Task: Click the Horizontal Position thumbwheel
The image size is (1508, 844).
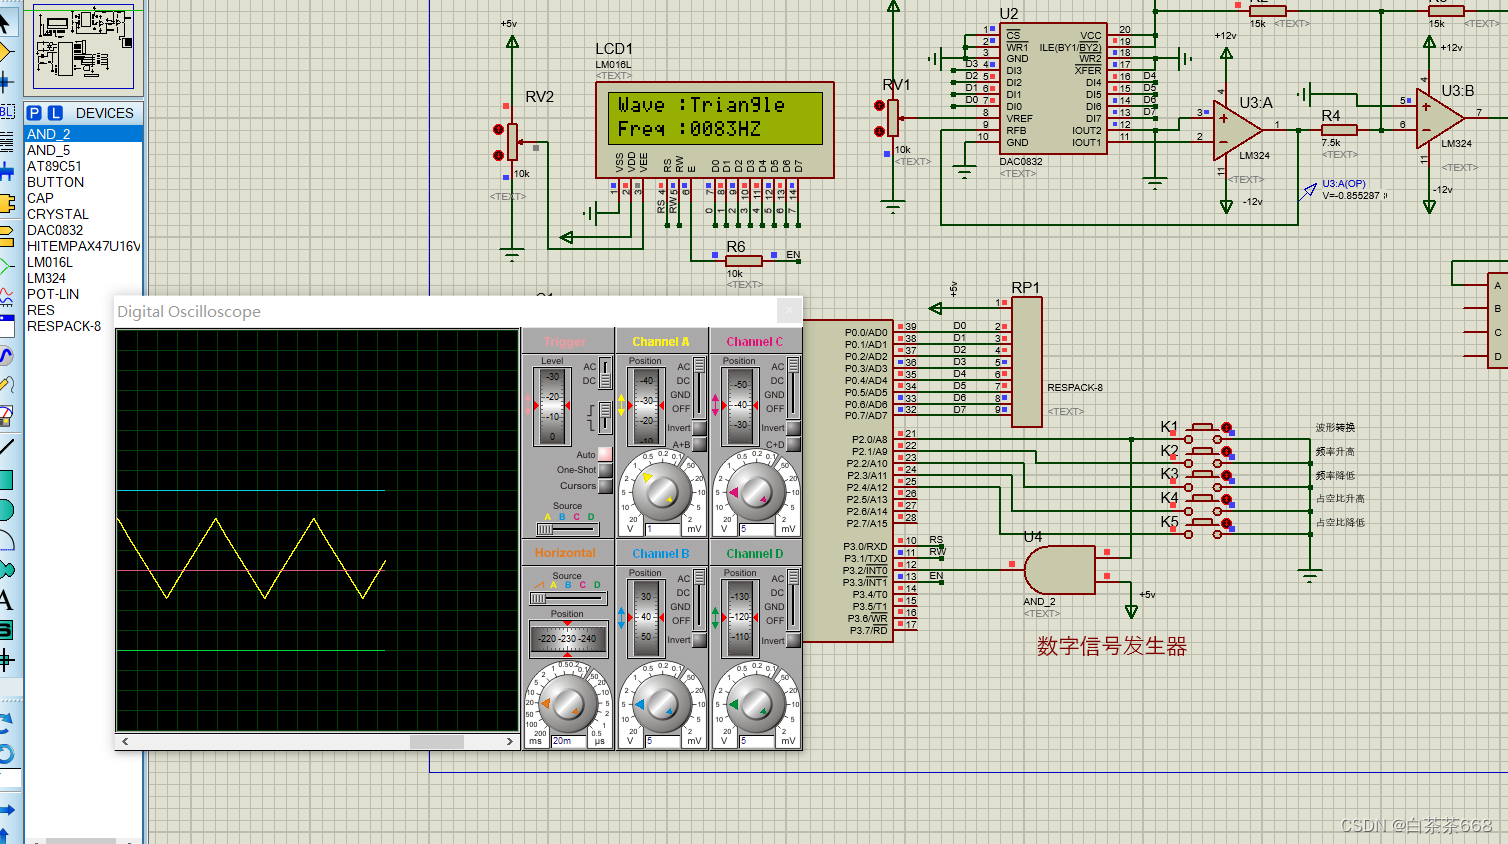Action: [x=568, y=638]
